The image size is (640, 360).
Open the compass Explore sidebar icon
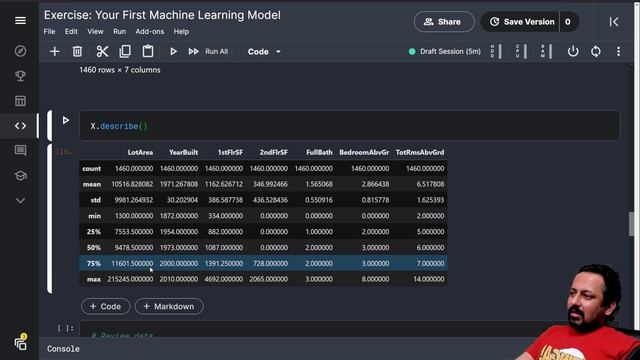[20, 51]
